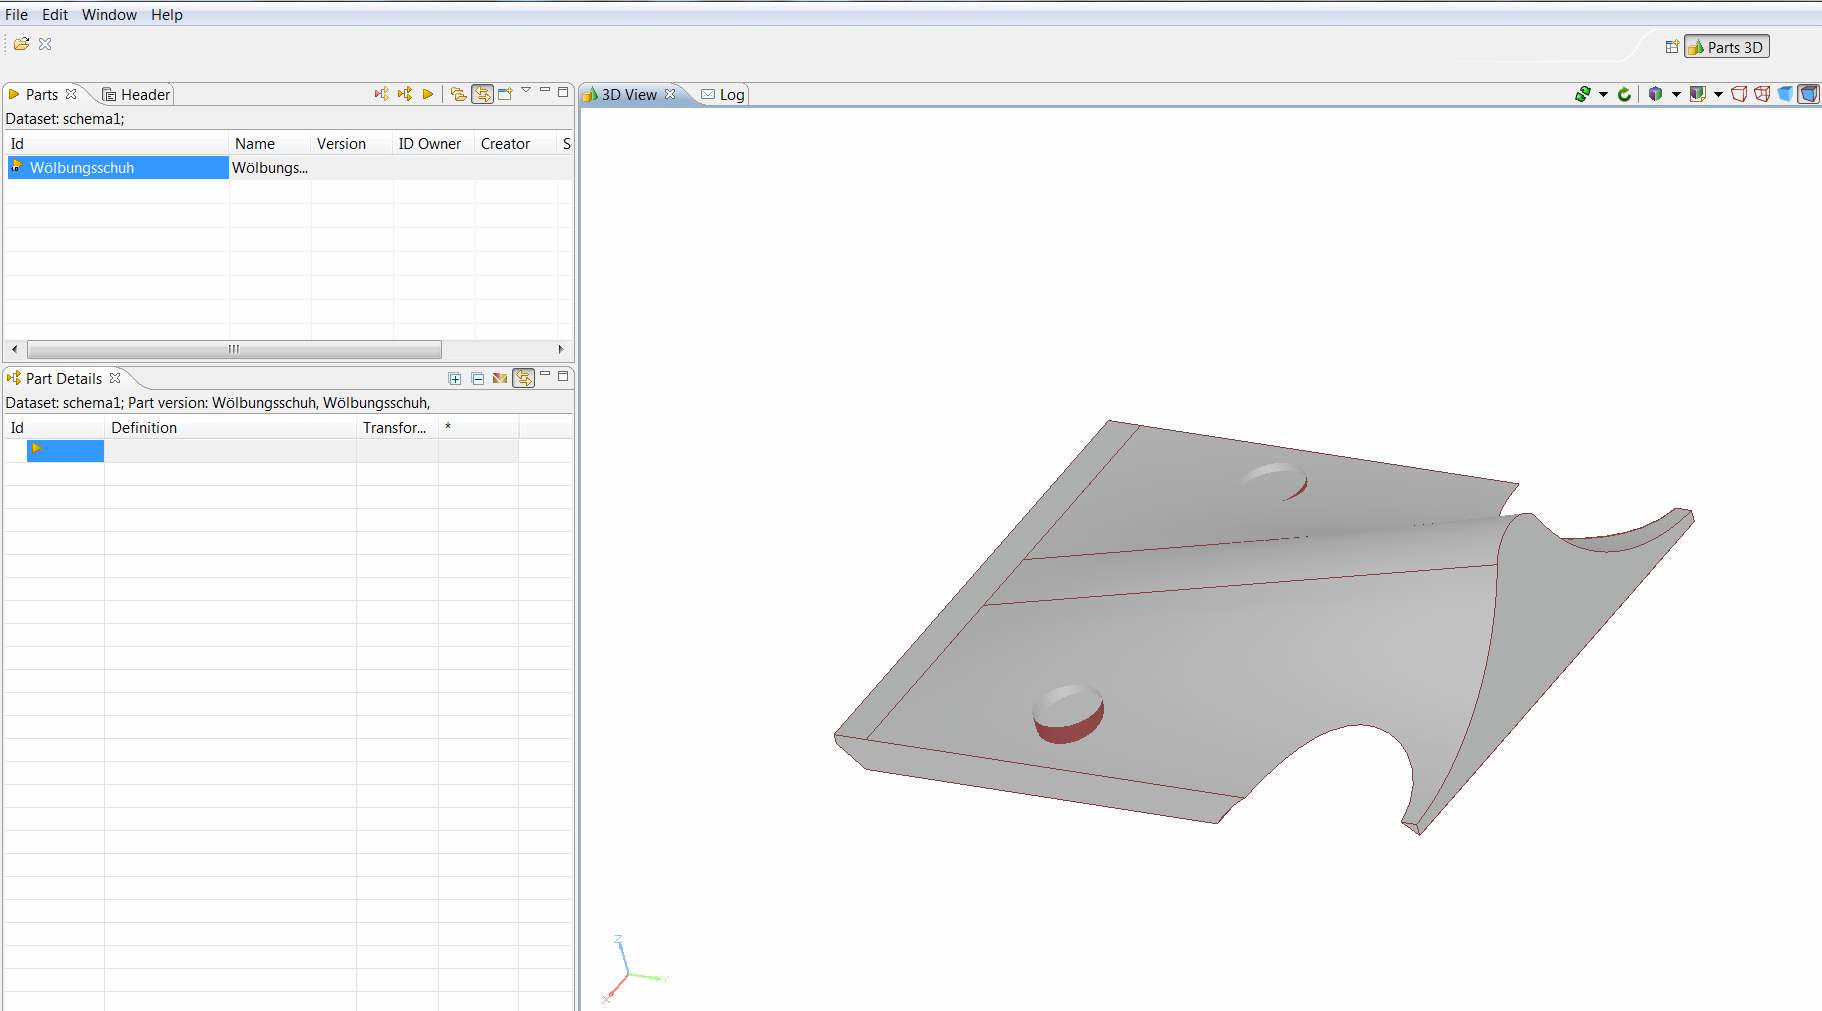
Task: Open the Parts panel view menu triangle
Action: point(526,91)
